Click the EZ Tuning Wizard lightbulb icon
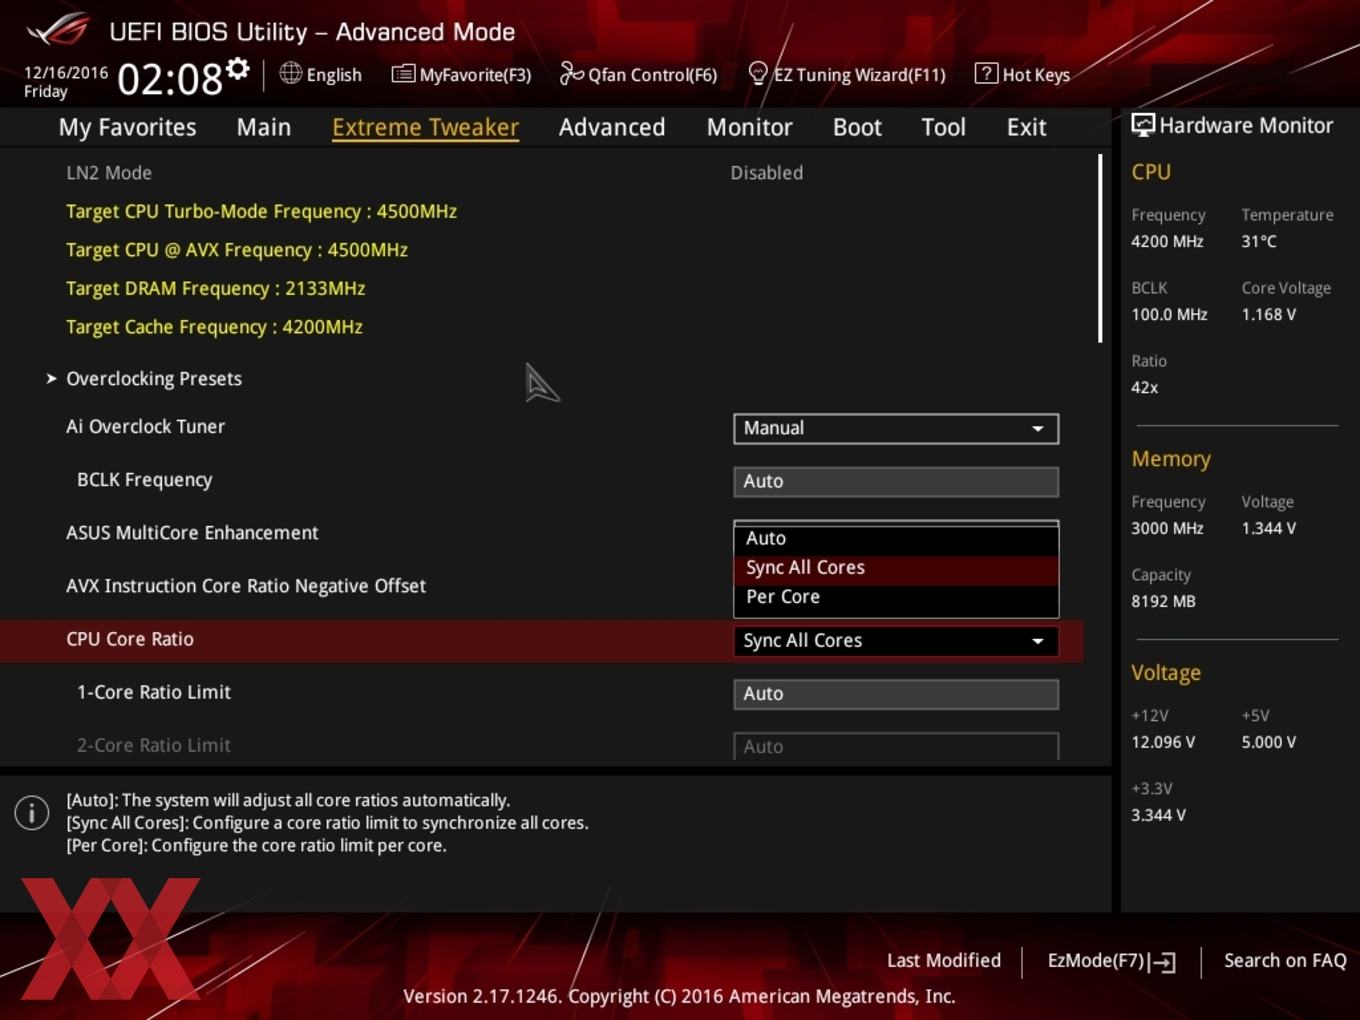The height and width of the screenshot is (1020, 1360). pyautogui.click(x=758, y=73)
